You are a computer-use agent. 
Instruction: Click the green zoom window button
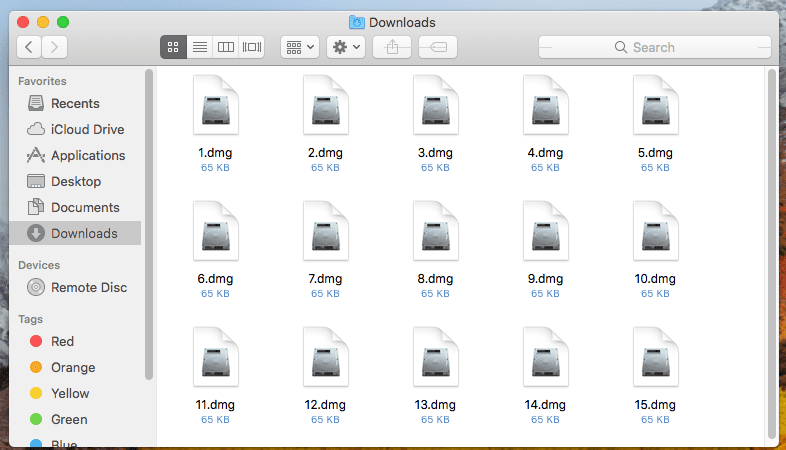click(63, 22)
